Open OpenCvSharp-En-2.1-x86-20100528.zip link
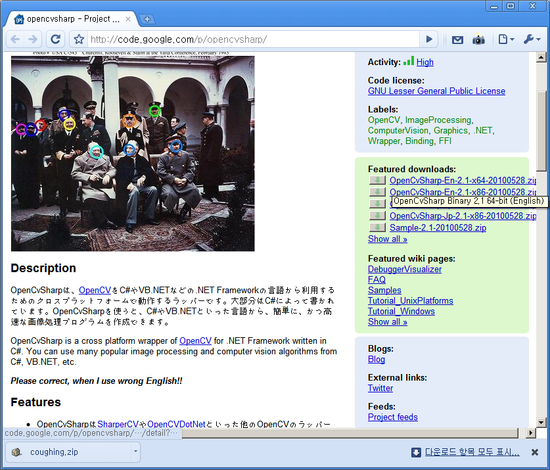 pyautogui.click(x=463, y=192)
